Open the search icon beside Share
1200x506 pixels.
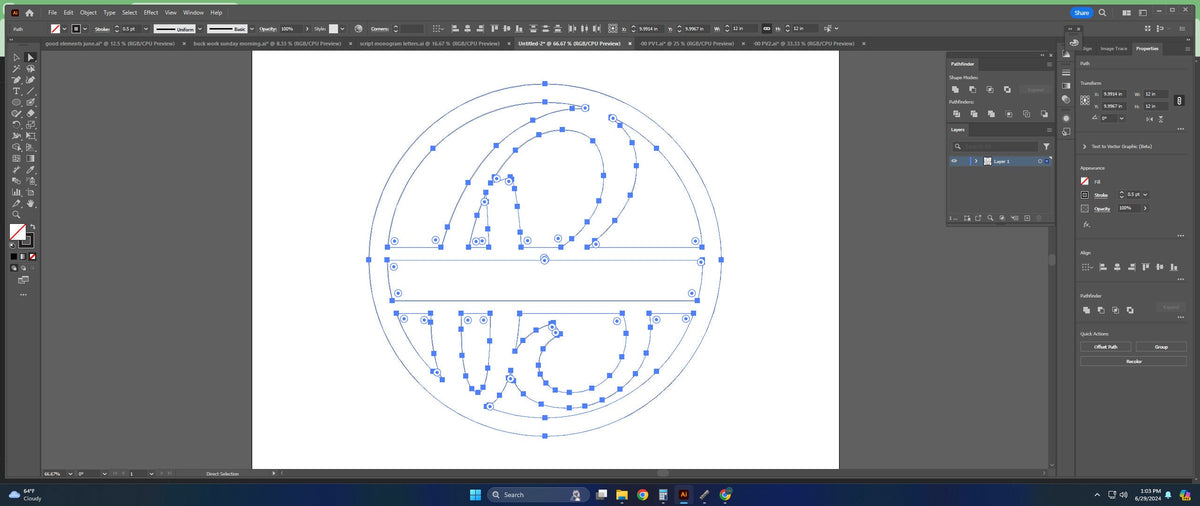[1102, 12]
